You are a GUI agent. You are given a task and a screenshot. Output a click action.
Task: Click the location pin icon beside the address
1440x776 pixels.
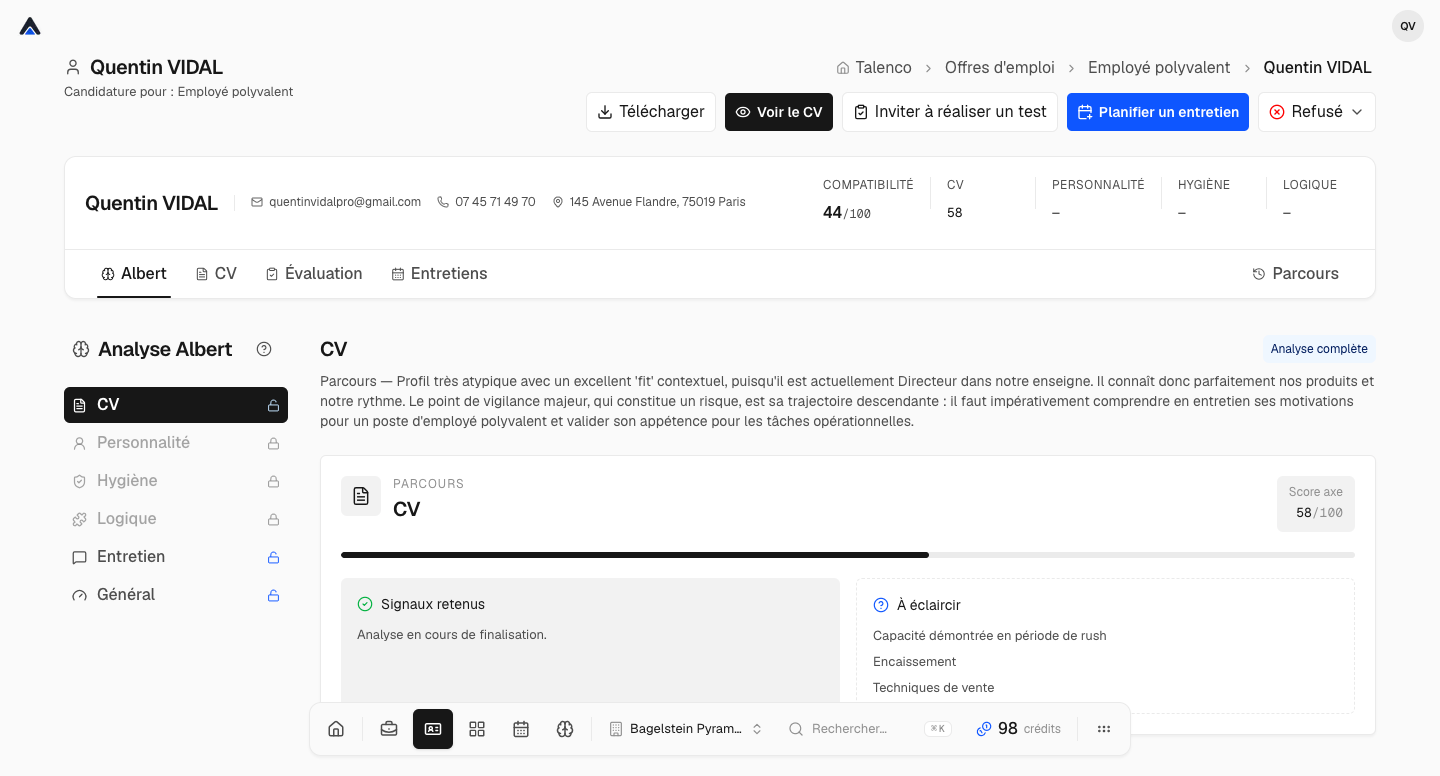pos(558,202)
